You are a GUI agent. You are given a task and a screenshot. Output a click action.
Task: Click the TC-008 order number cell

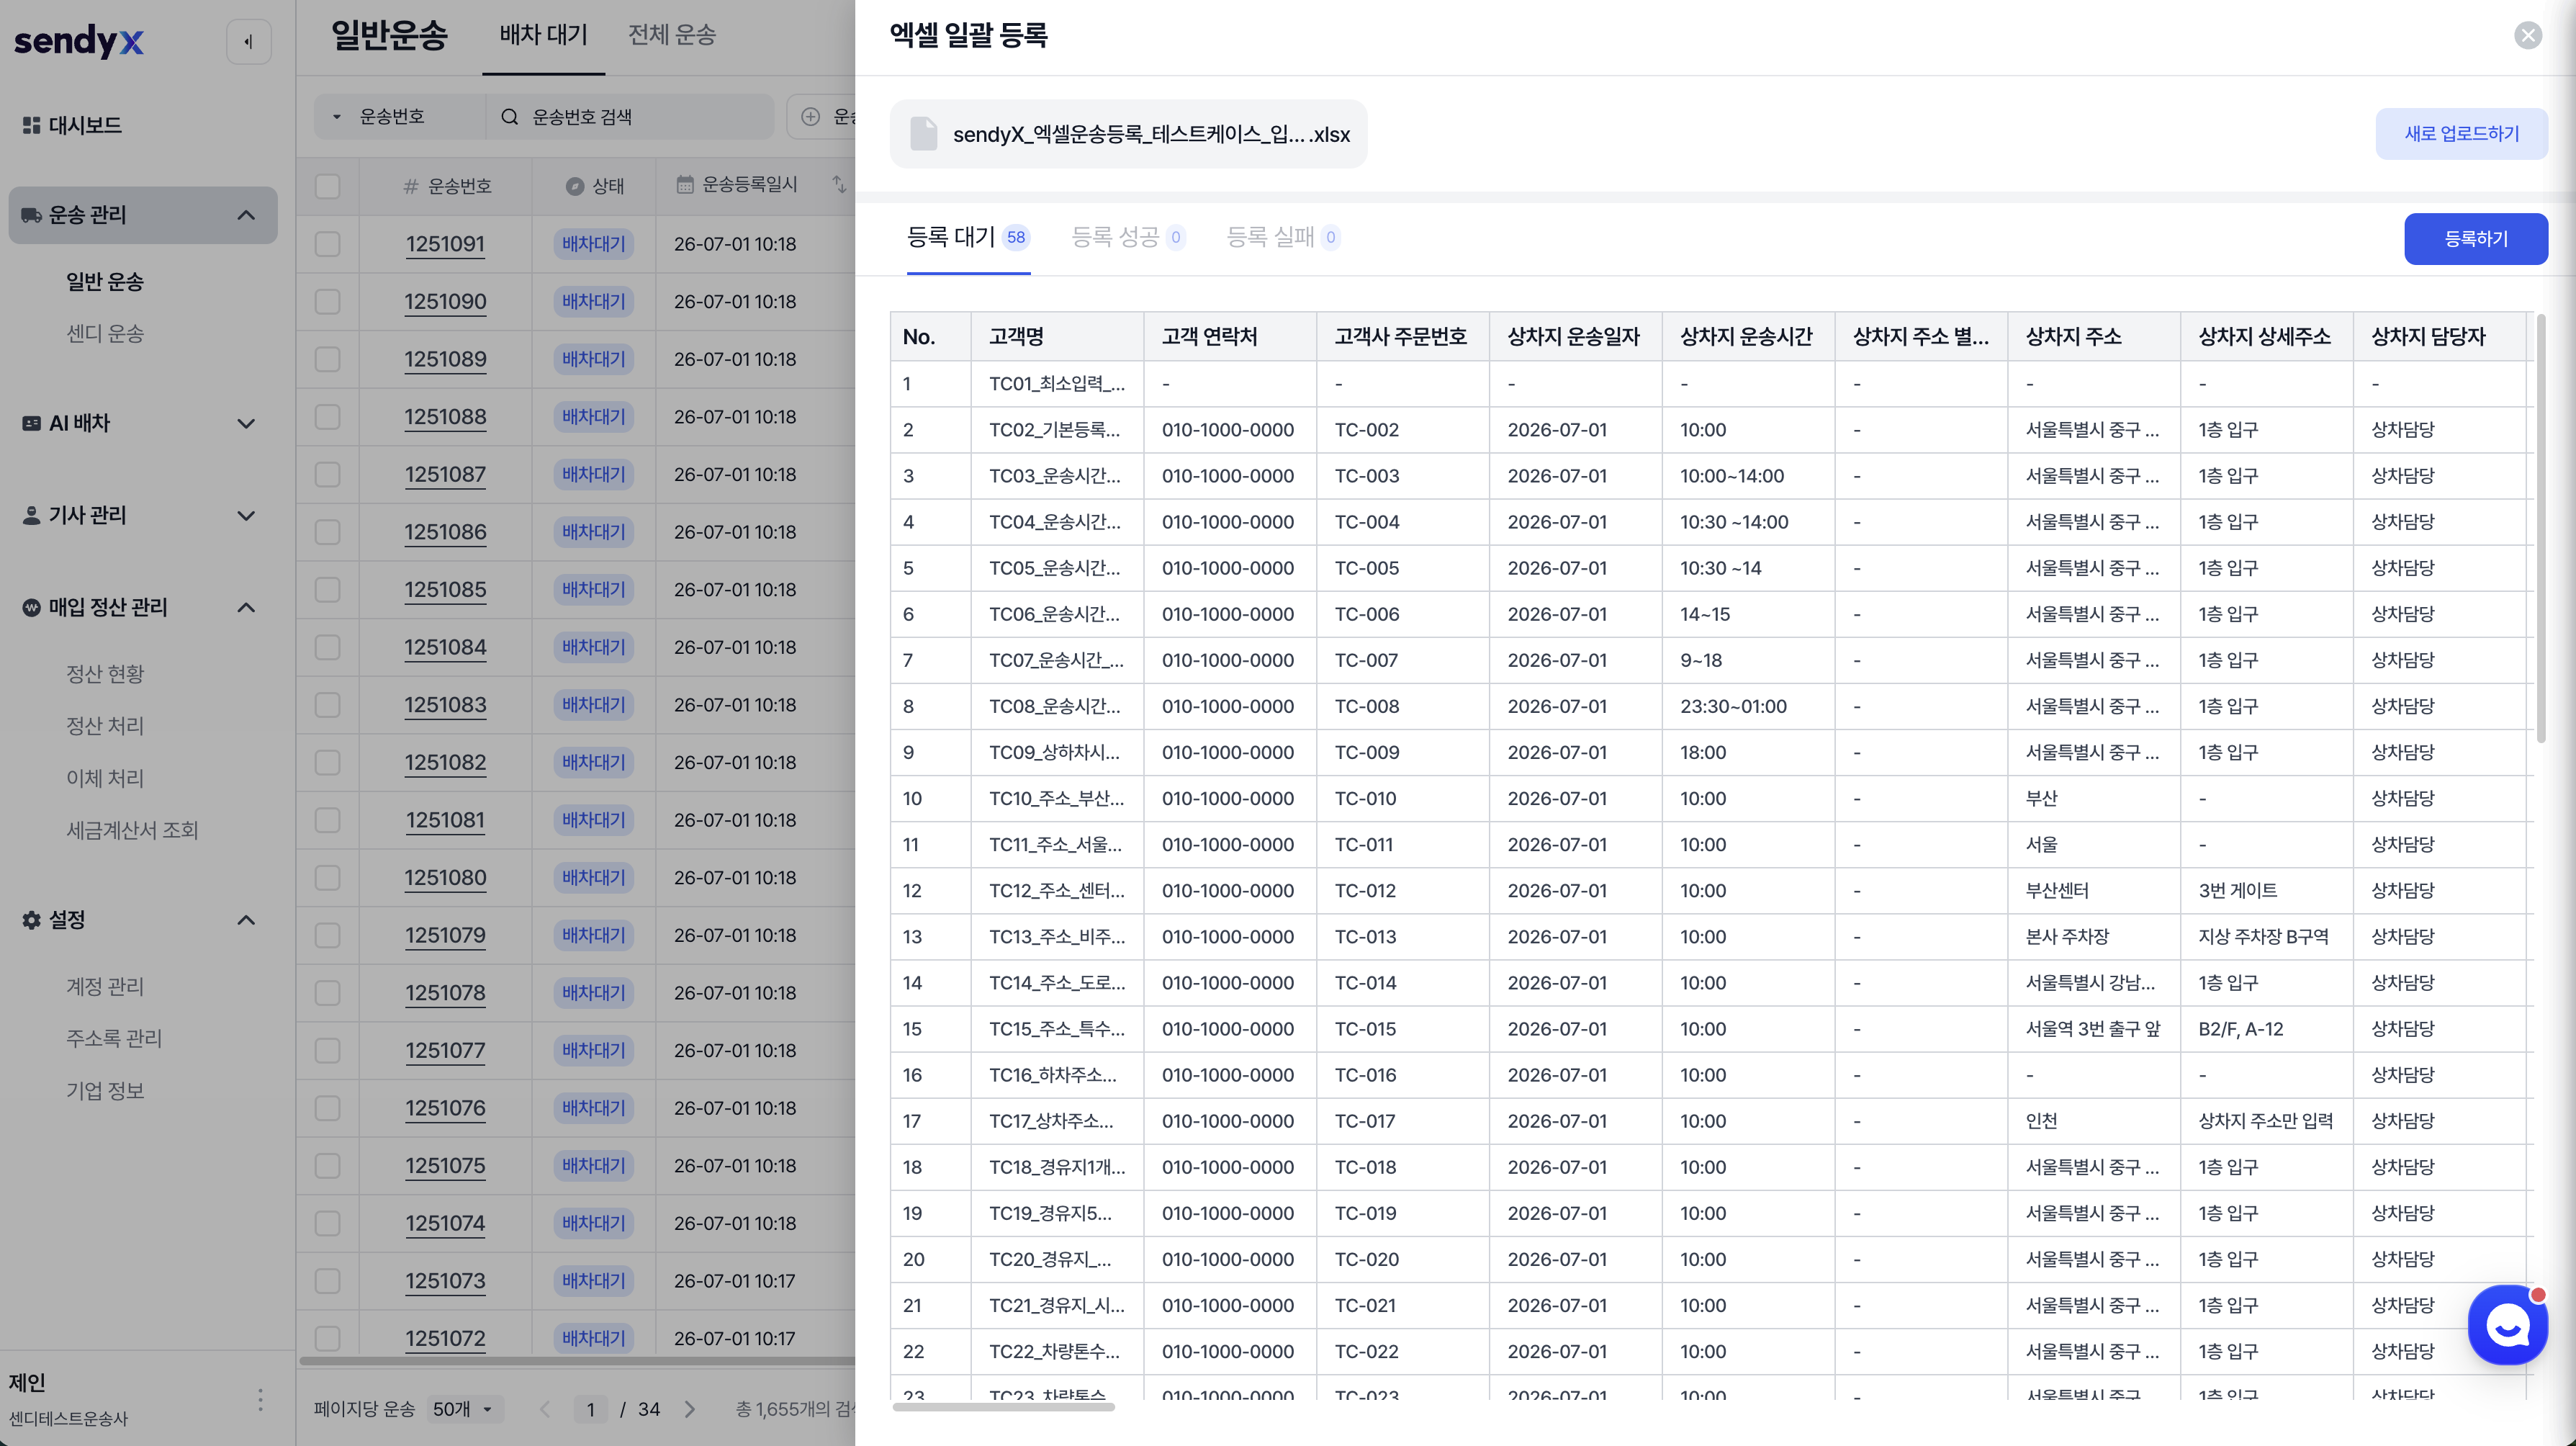[1402, 707]
